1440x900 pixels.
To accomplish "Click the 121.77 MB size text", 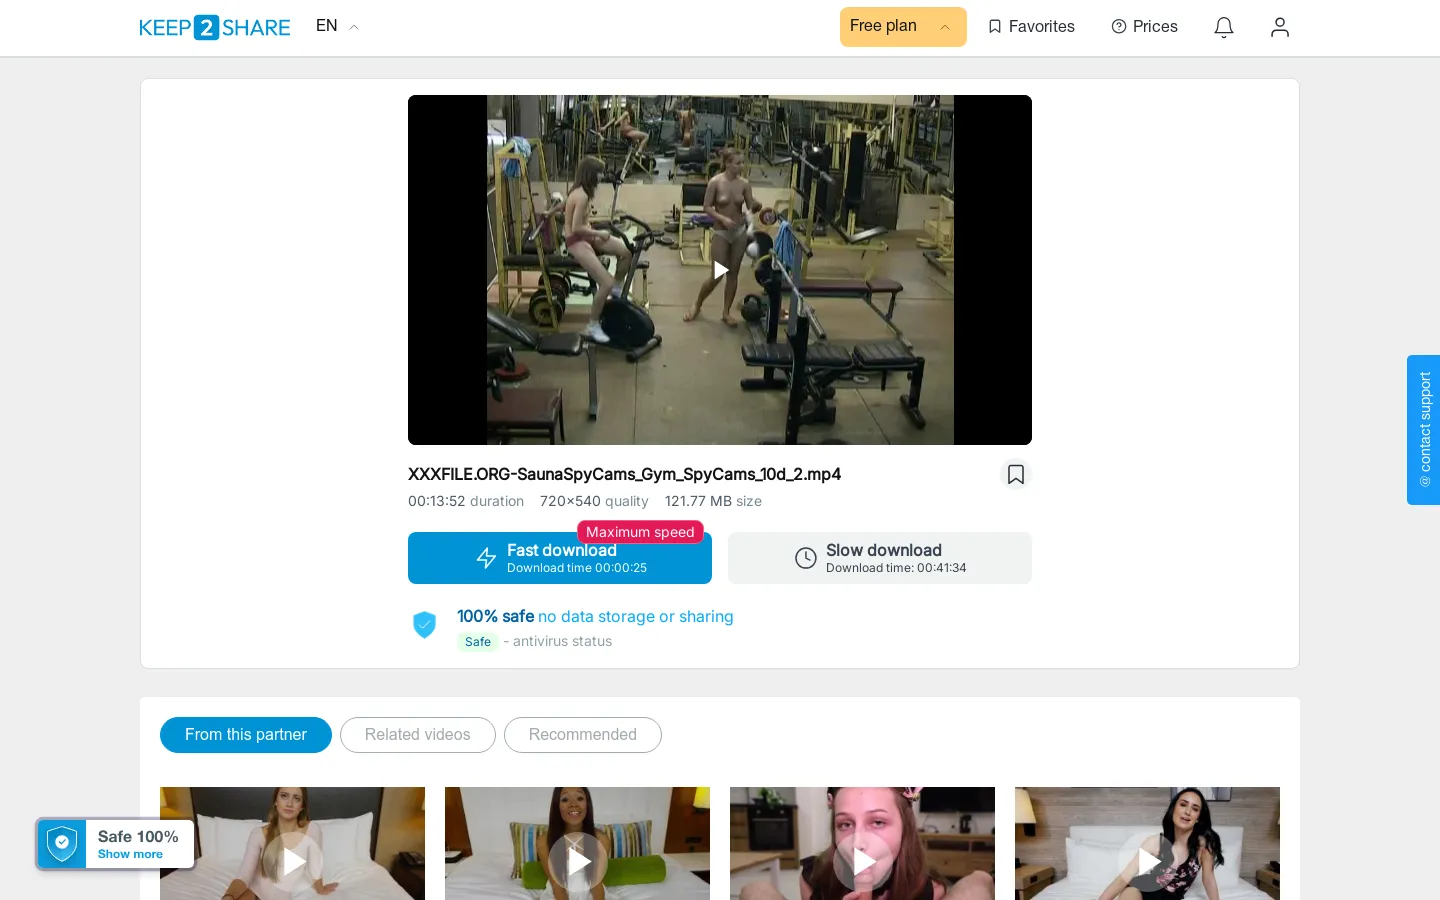I will point(713,501).
